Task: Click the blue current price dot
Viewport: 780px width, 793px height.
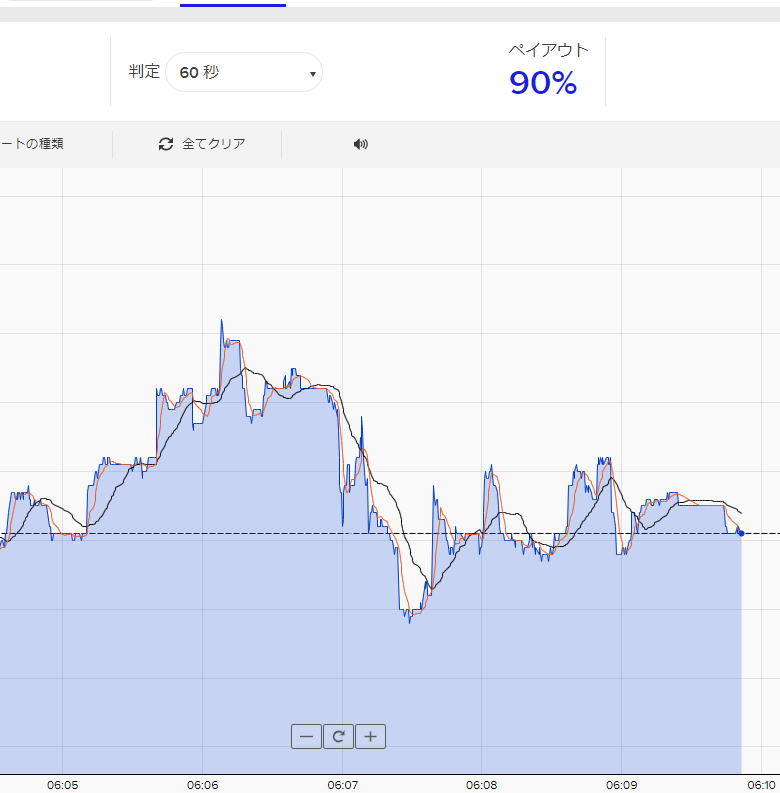Action: click(x=740, y=533)
